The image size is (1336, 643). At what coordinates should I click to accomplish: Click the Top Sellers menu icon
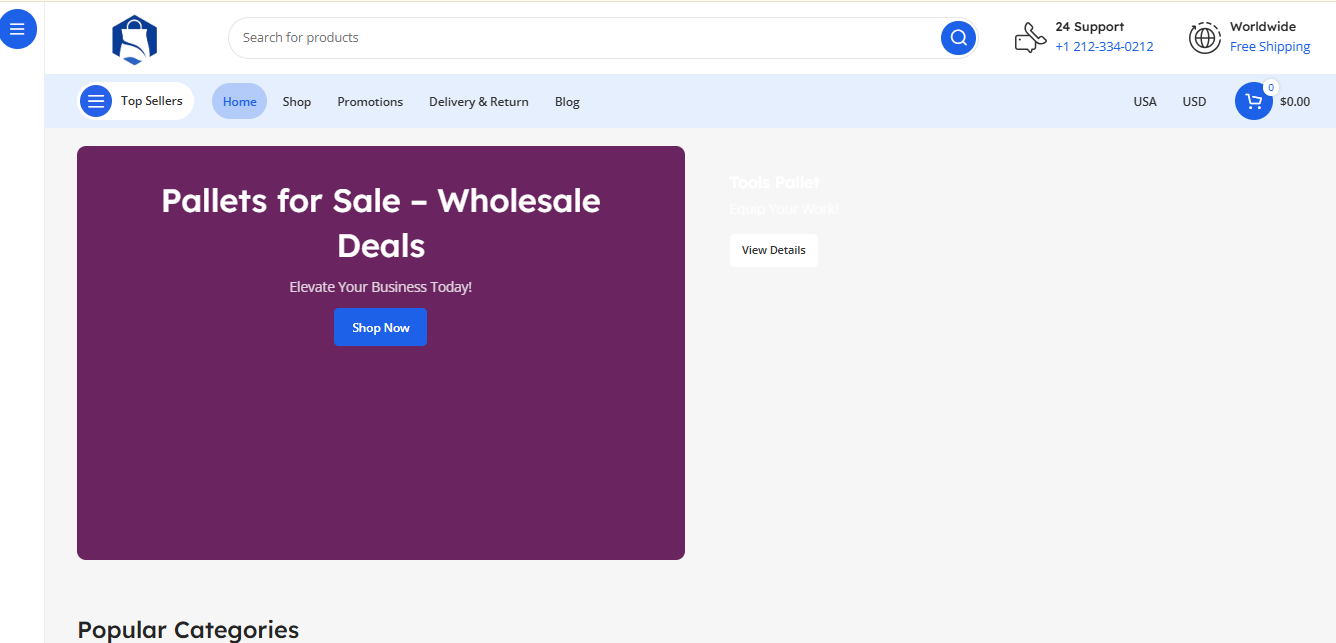tap(96, 101)
